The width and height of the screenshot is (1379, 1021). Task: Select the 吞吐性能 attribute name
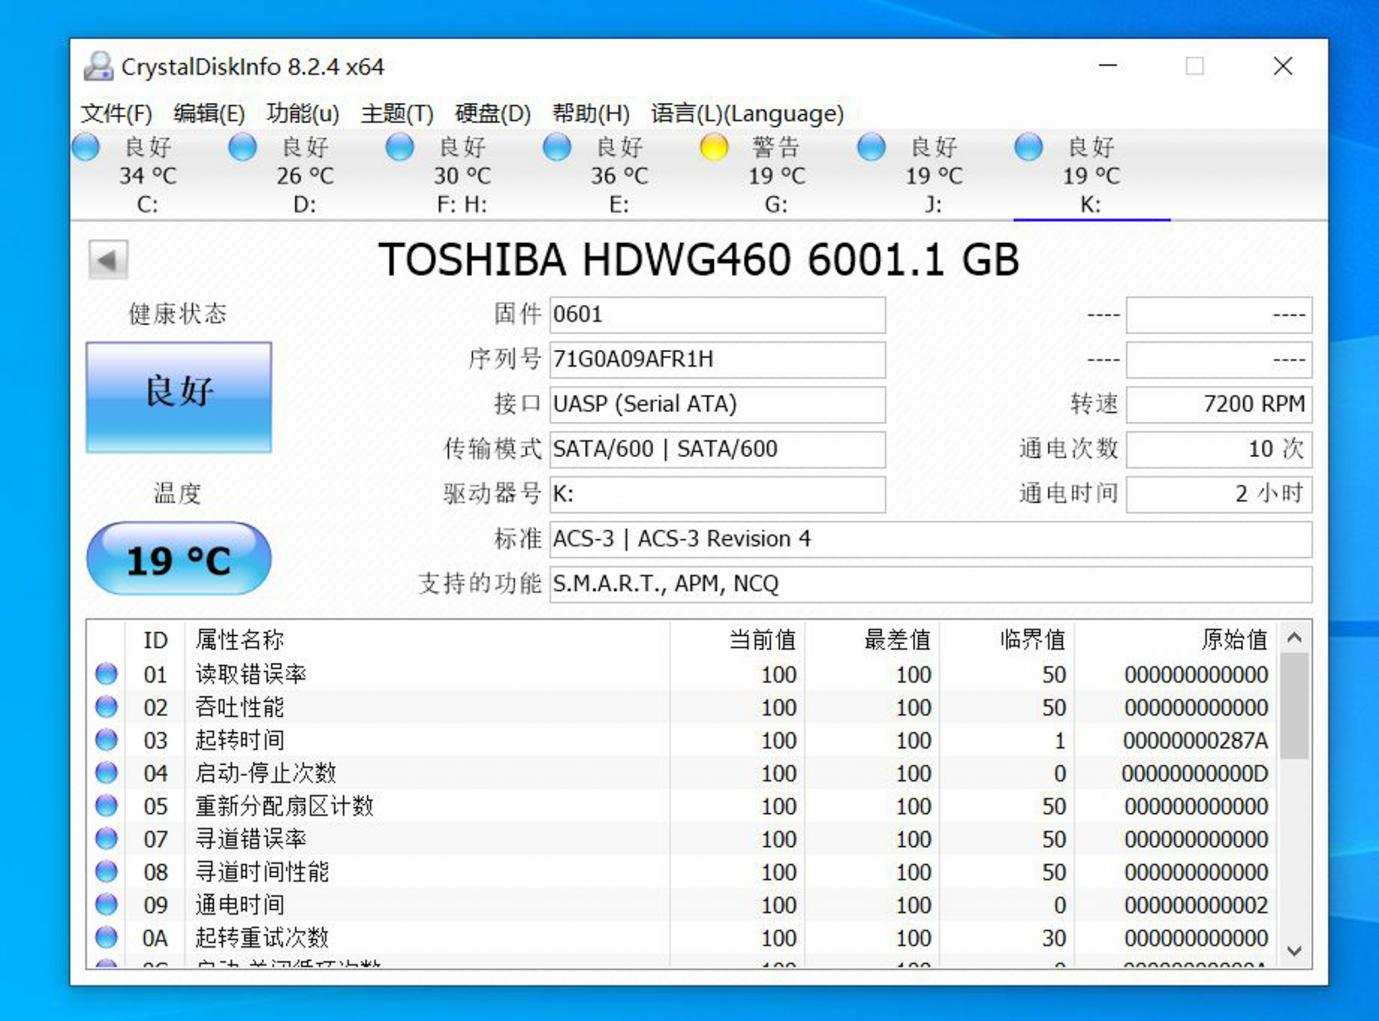point(240,707)
